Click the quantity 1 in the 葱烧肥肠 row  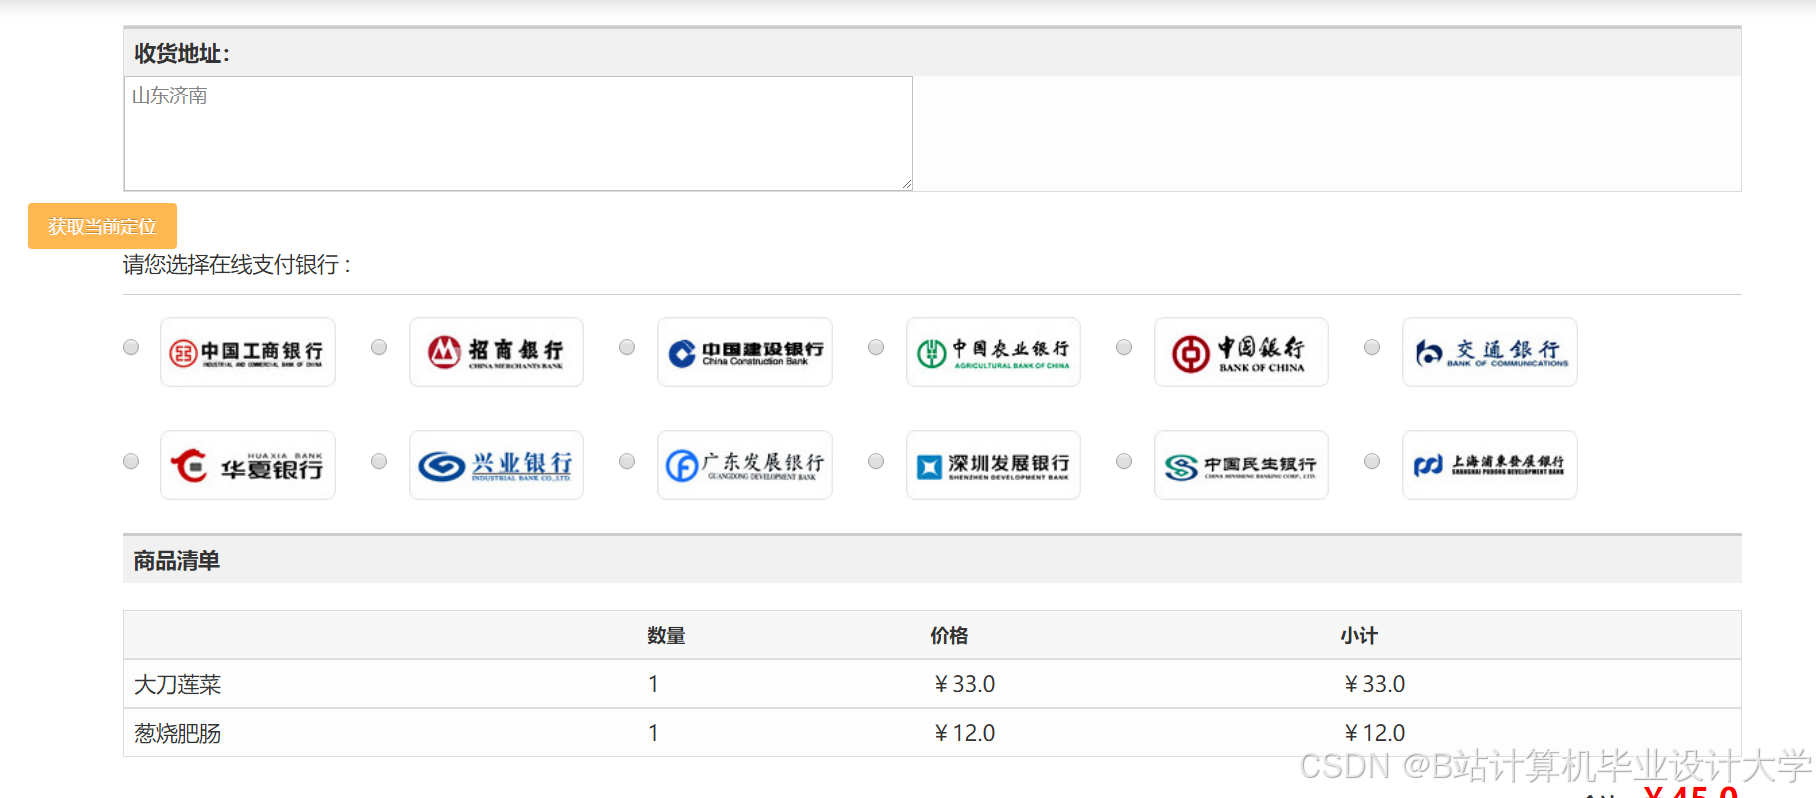[x=653, y=733]
